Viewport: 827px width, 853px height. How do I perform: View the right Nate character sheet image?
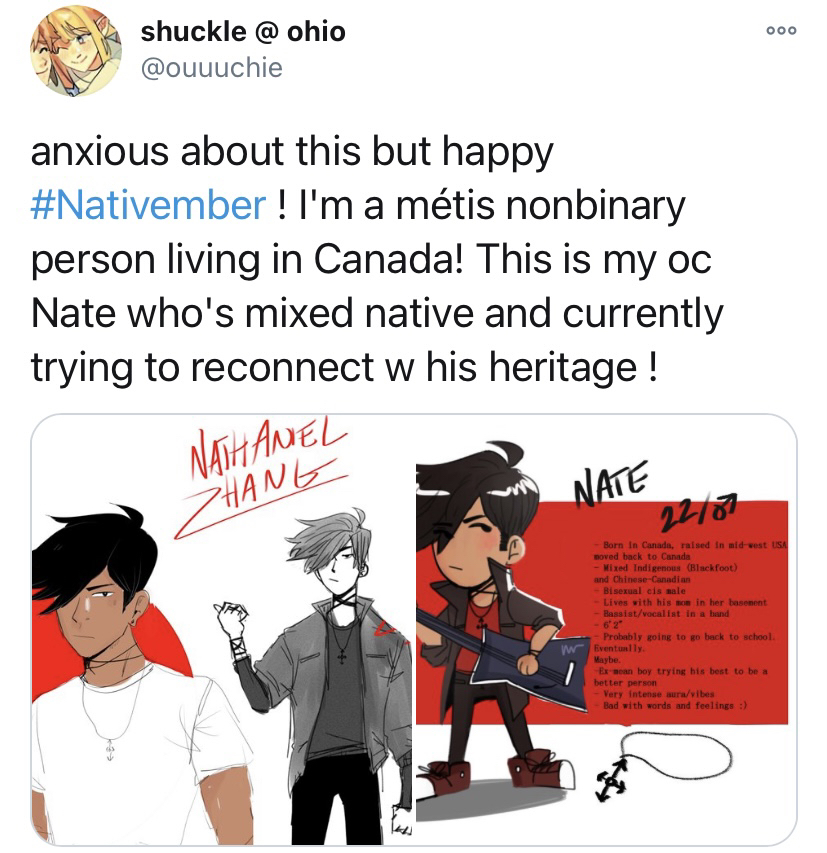(x=606, y=630)
